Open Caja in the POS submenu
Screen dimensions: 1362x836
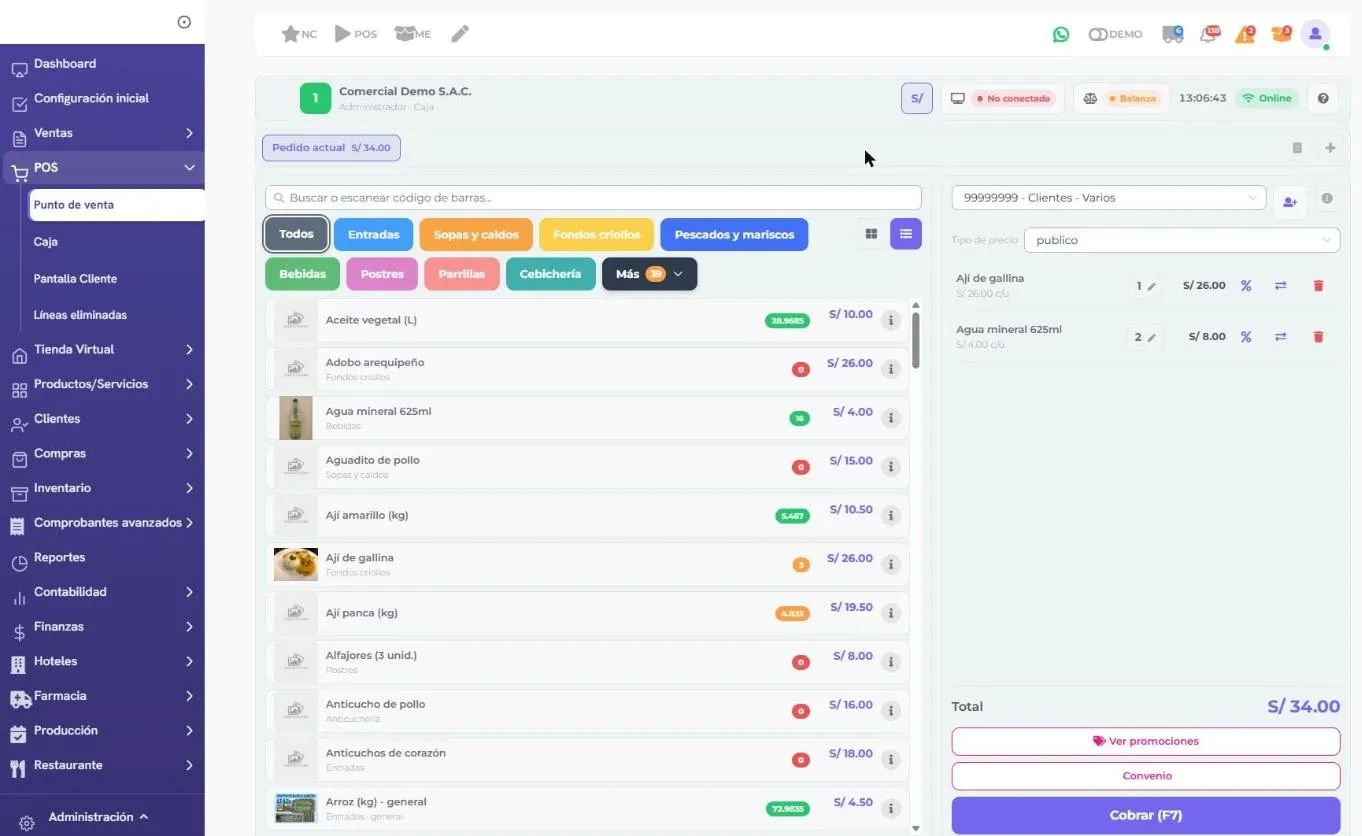pos(46,242)
